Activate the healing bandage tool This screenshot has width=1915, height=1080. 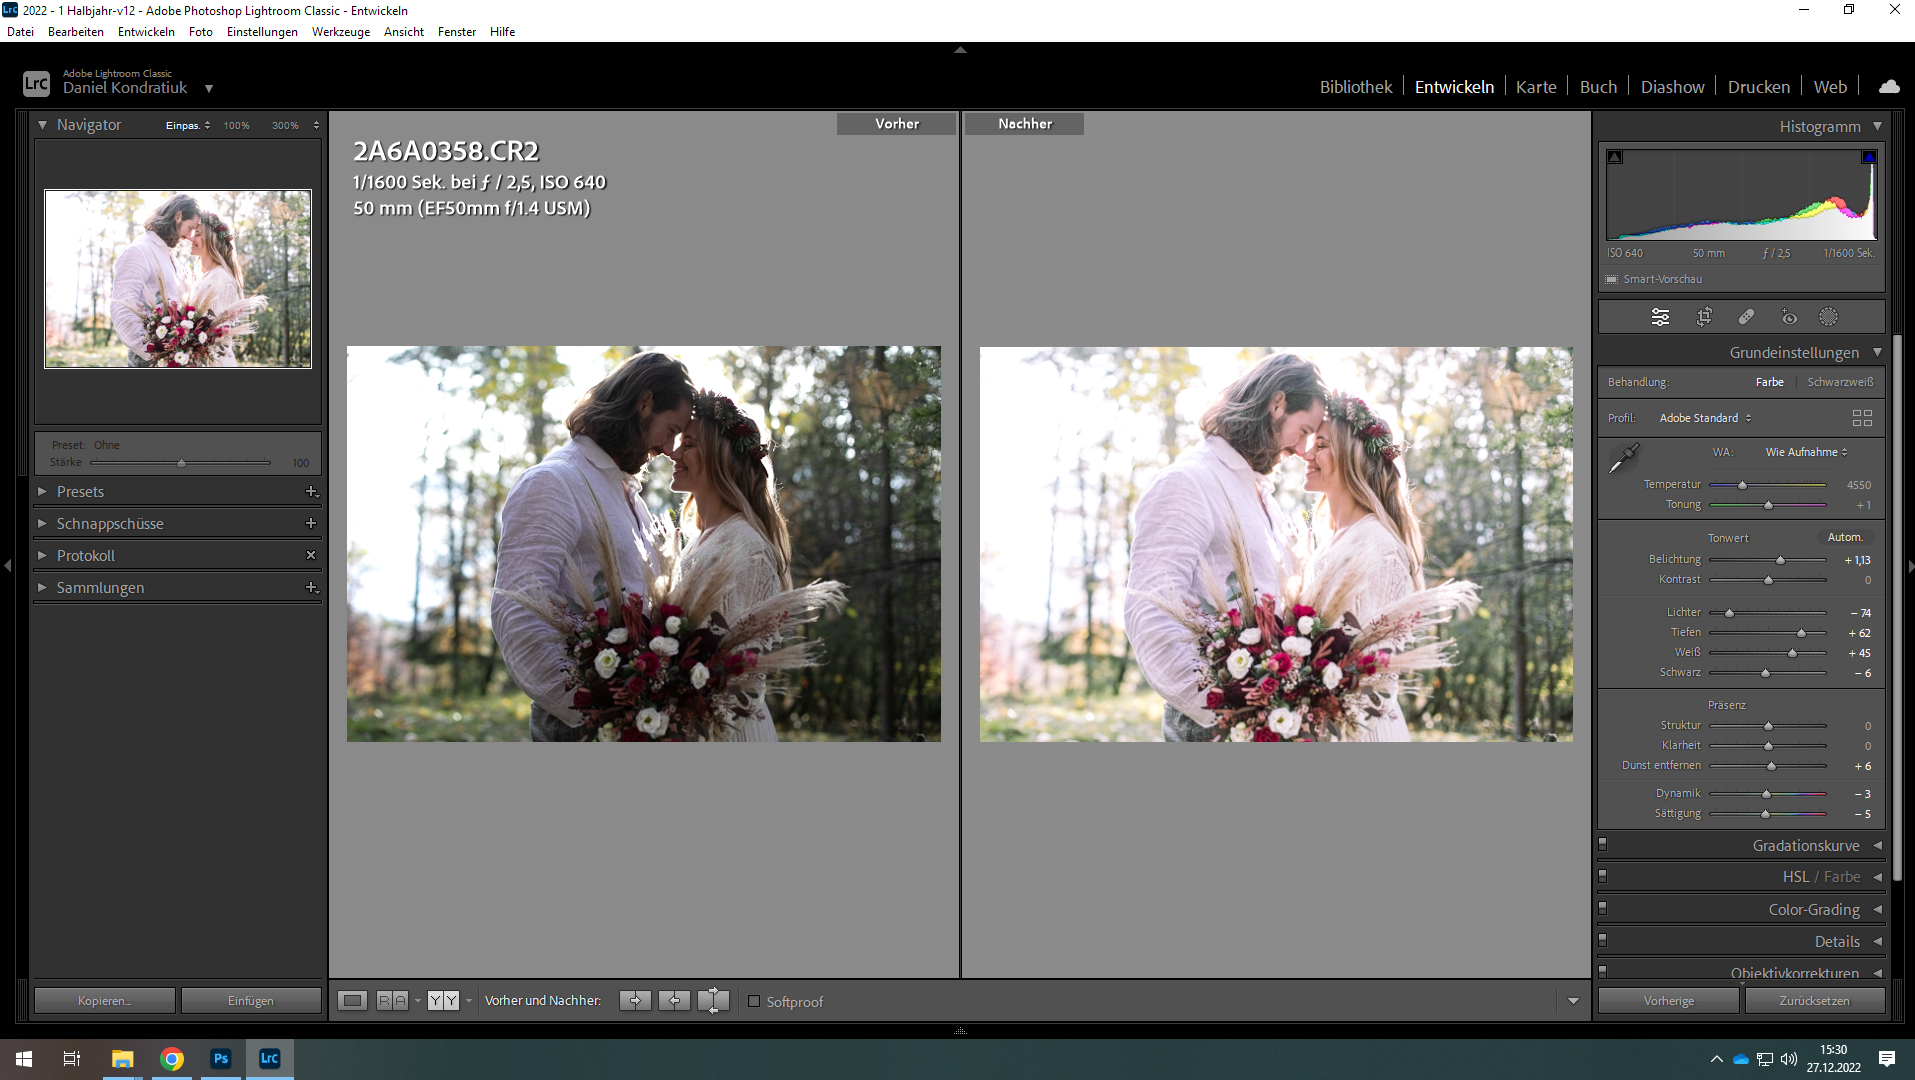[1746, 317]
